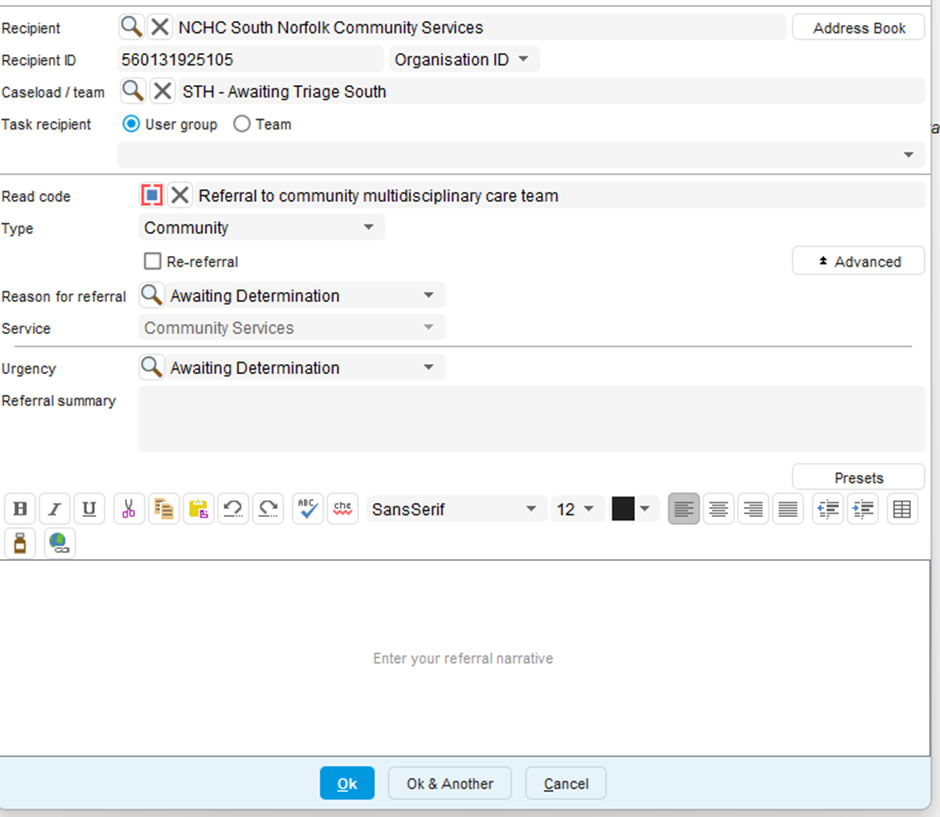940x817 pixels.
Task: Run the ABC spell check icon
Action: click(x=308, y=509)
